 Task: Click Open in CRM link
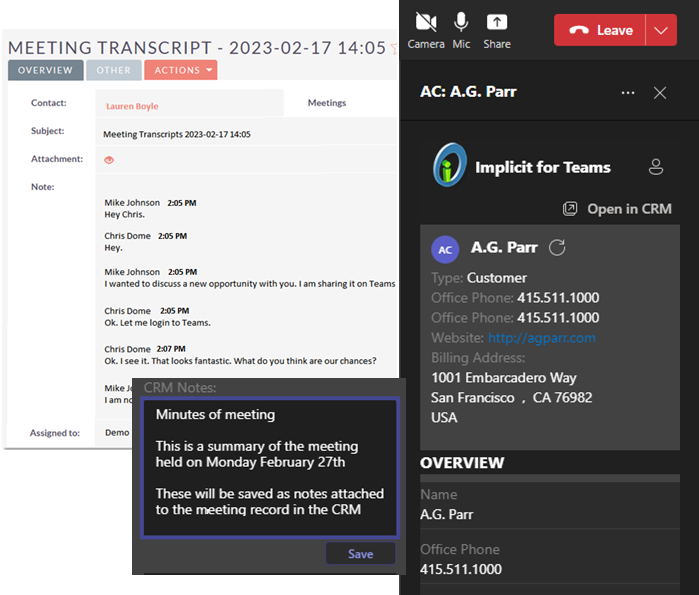617,209
